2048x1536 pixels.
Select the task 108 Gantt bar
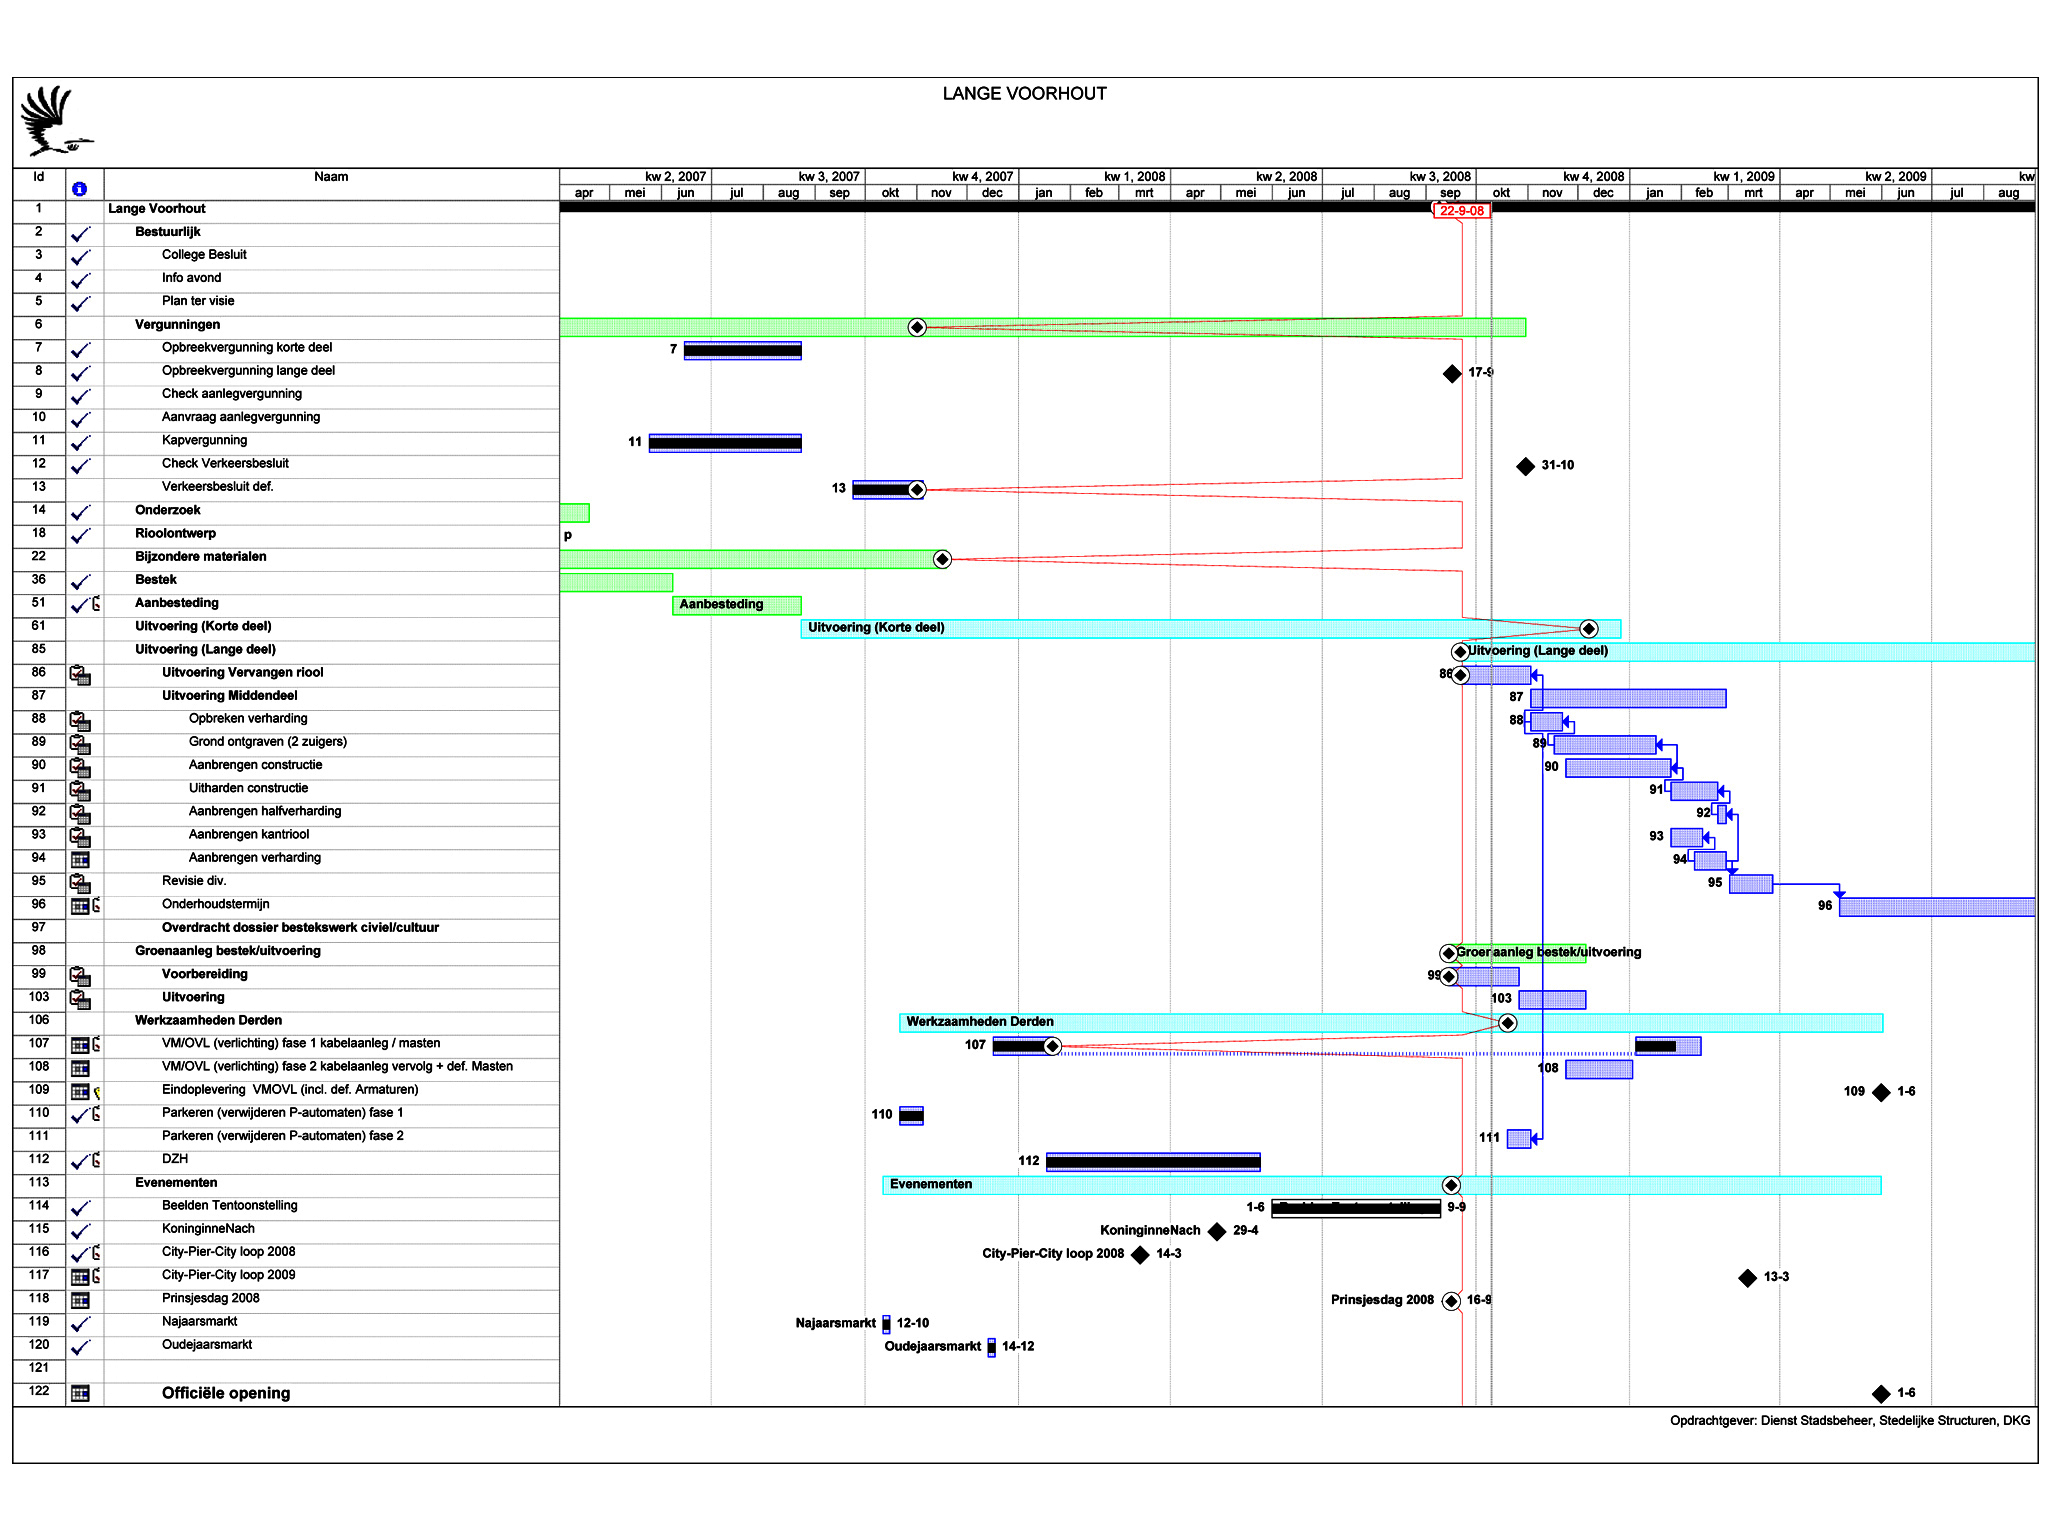[x=1599, y=1069]
